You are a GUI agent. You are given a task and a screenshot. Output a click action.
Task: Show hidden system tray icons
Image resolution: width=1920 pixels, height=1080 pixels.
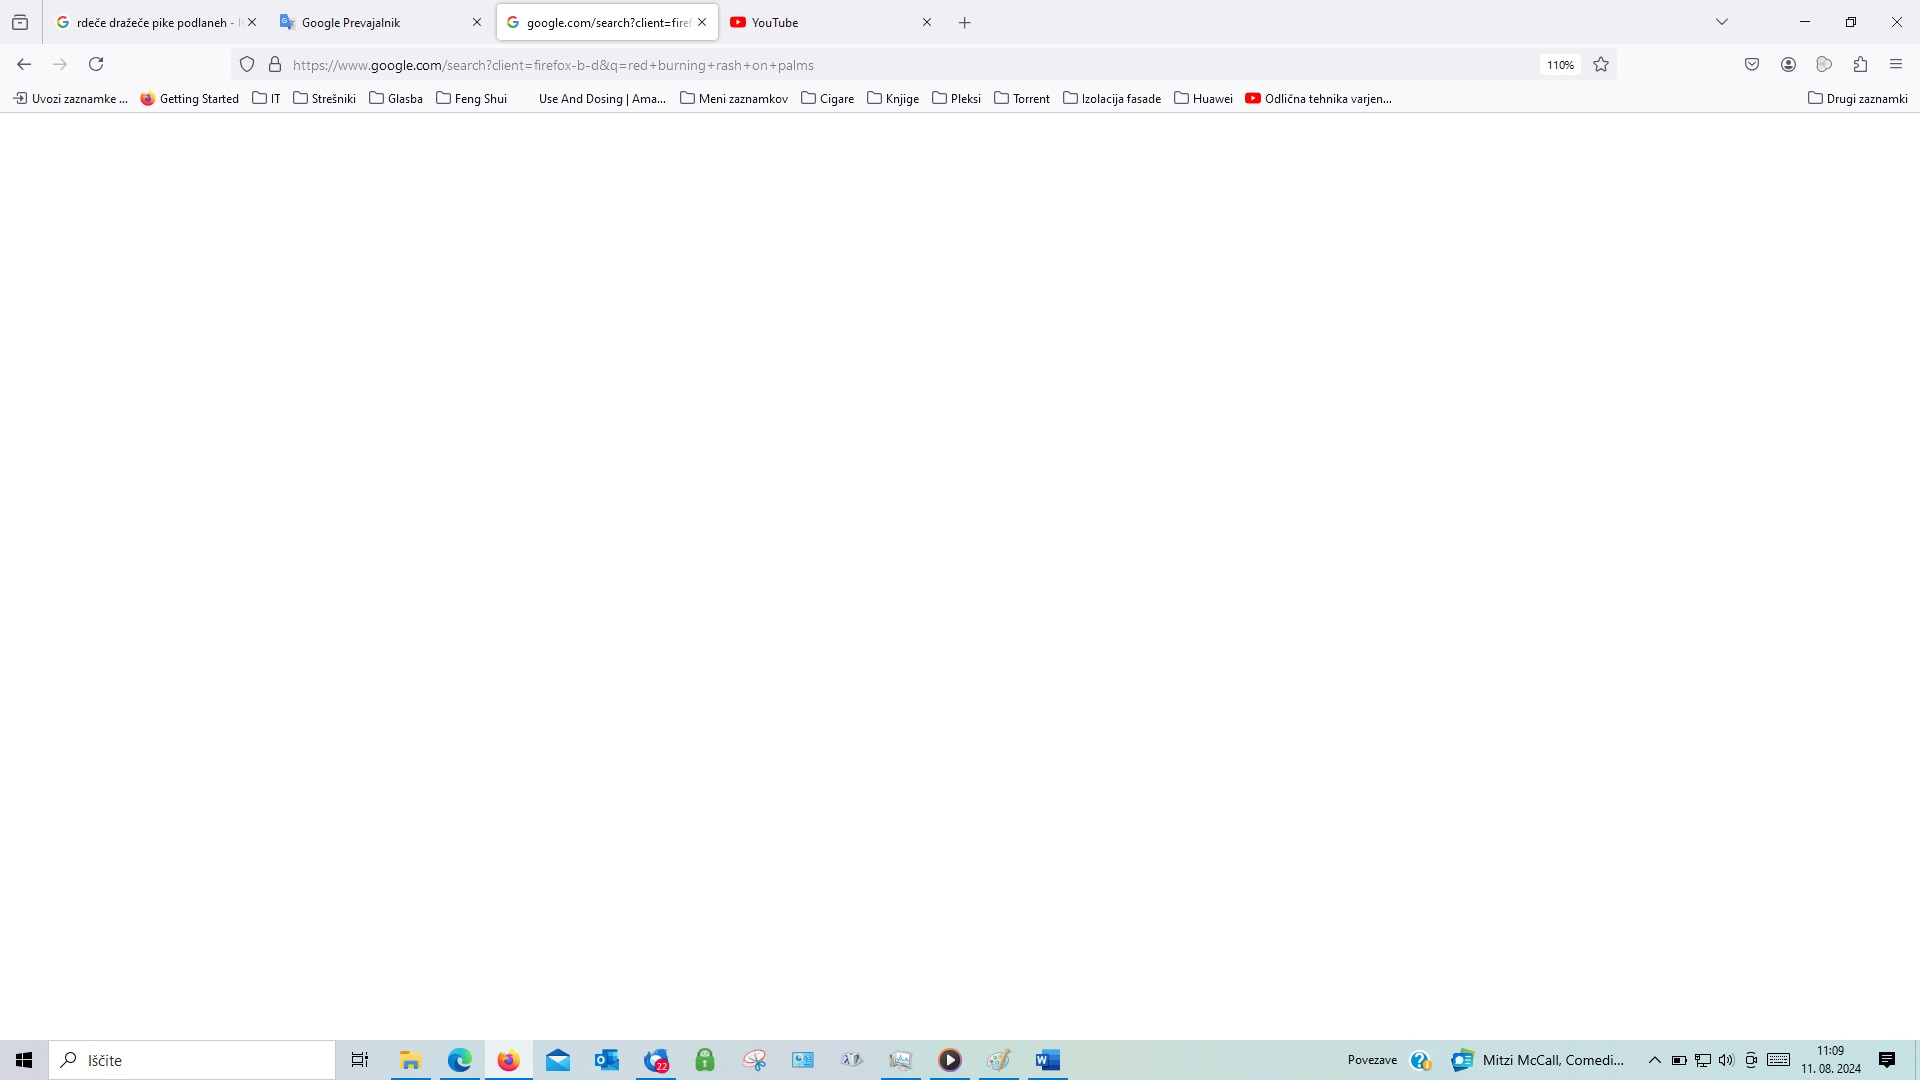pos(1654,1060)
